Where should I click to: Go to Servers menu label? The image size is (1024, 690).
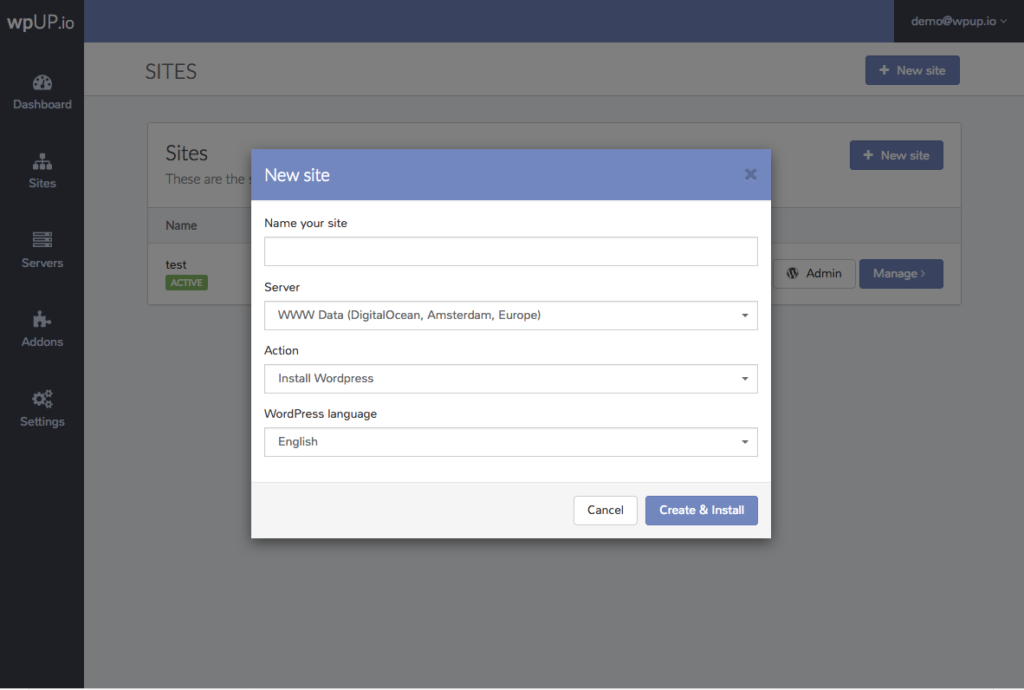pos(42,263)
